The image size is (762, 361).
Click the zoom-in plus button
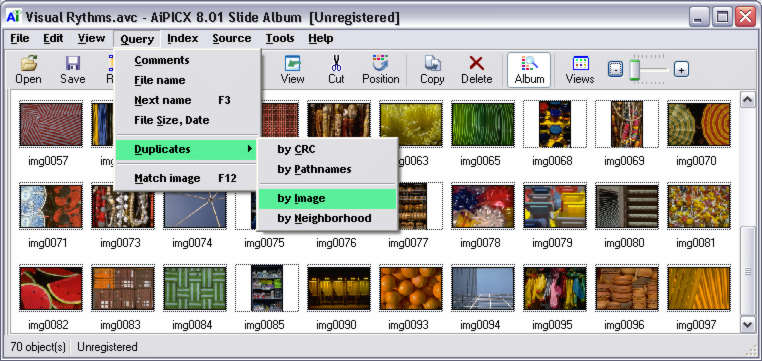(681, 70)
